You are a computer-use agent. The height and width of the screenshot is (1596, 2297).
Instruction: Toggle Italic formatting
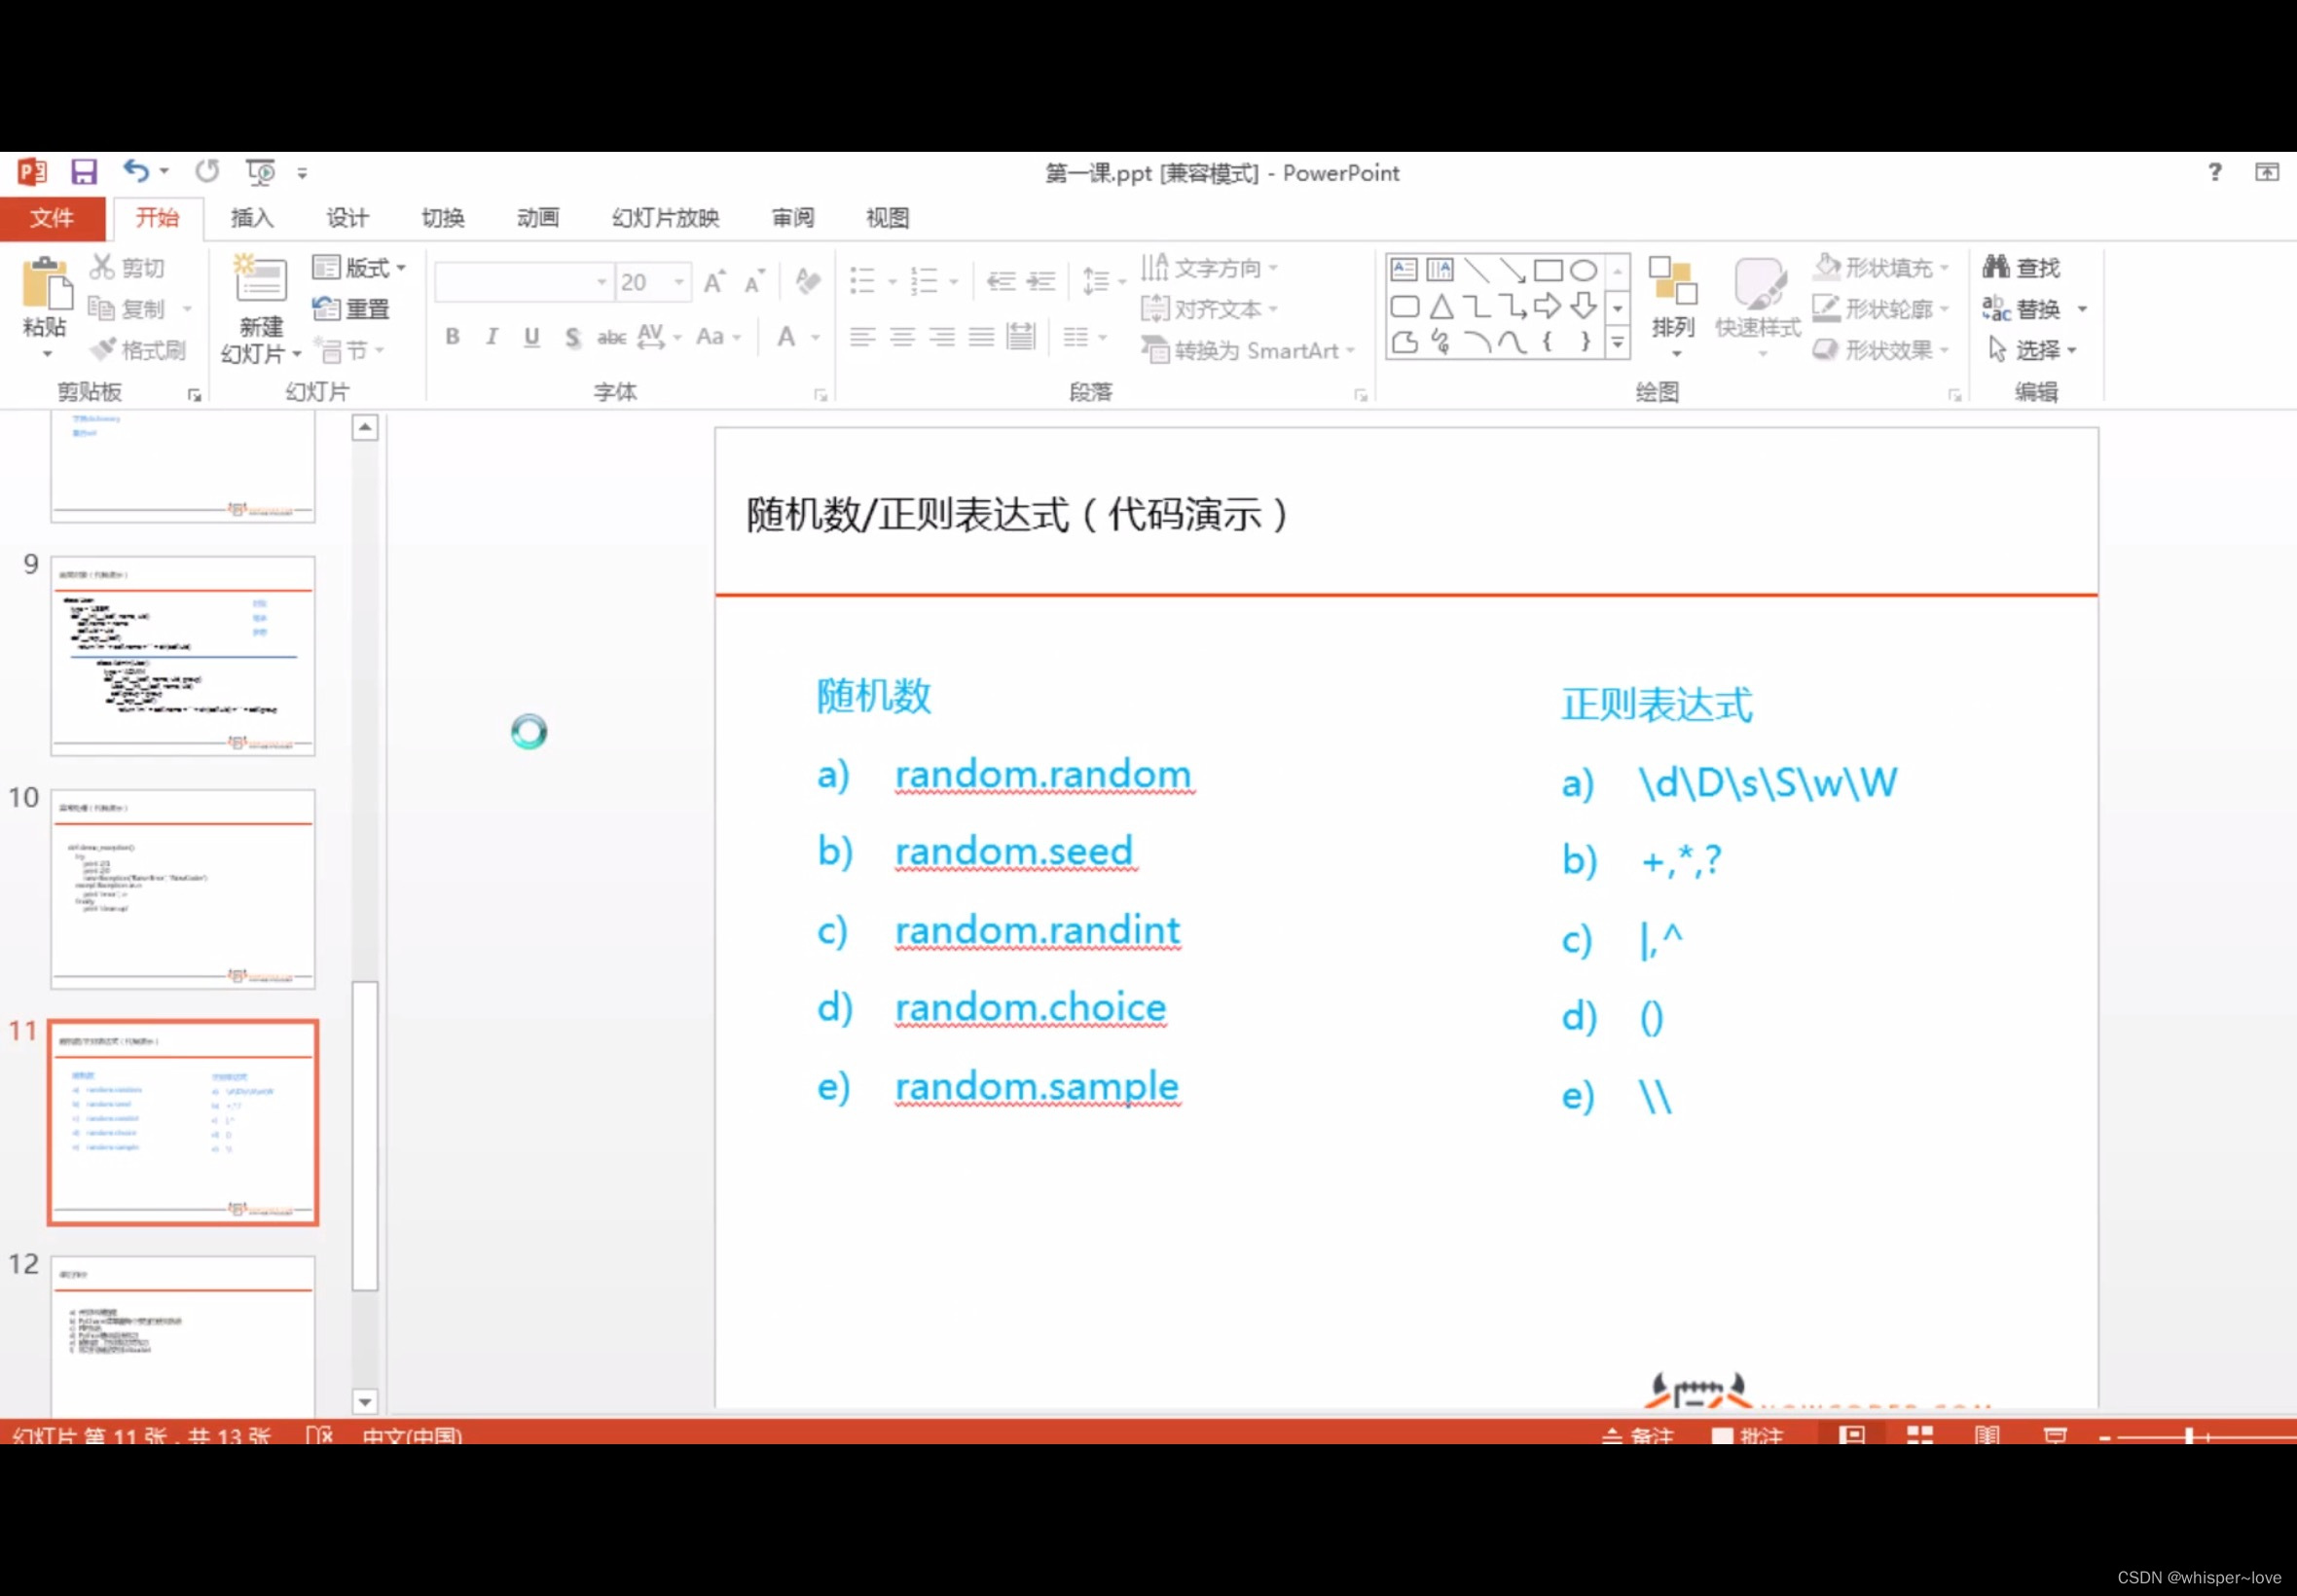[x=491, y=336]
